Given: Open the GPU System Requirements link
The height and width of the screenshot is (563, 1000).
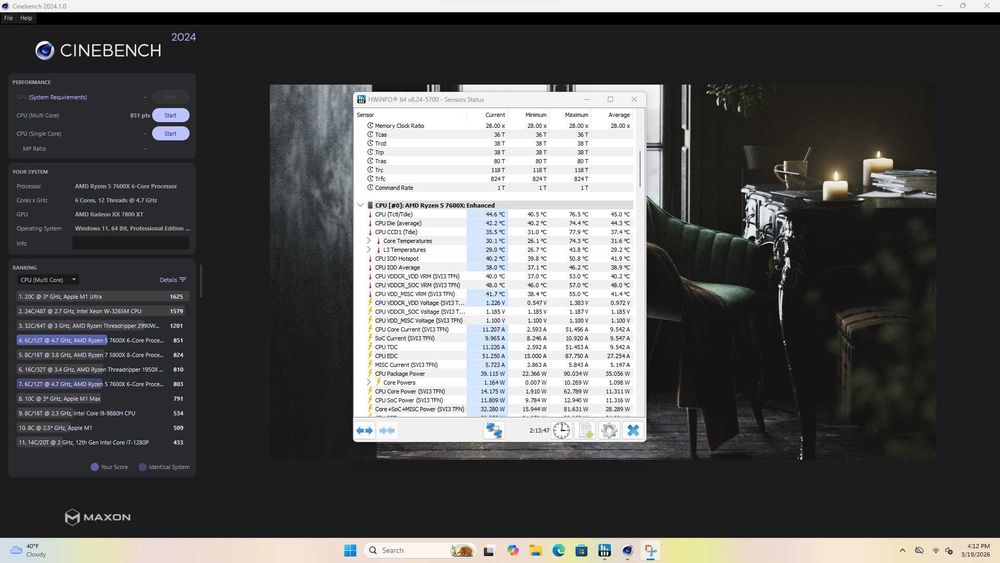Looking at the screenshot, I should point(58,97).
